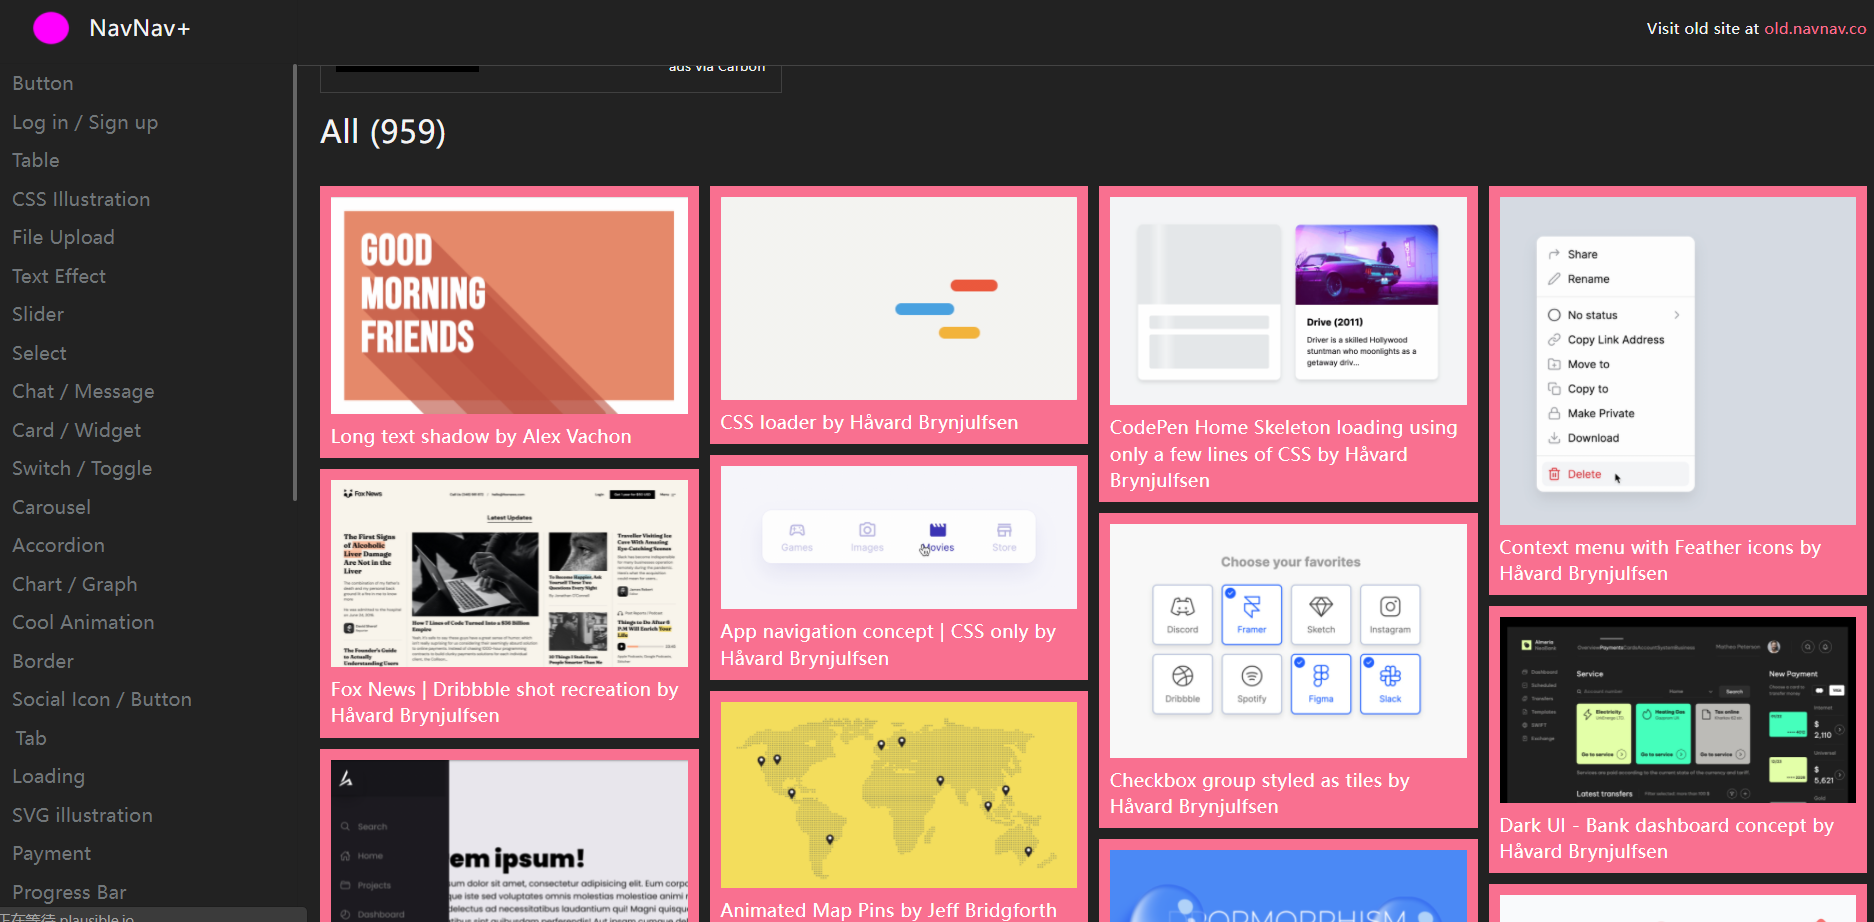The width and height of the screenshot is (1874, 922).
Task: Select Carousel category in sidebar
Action: pos(51,507)
